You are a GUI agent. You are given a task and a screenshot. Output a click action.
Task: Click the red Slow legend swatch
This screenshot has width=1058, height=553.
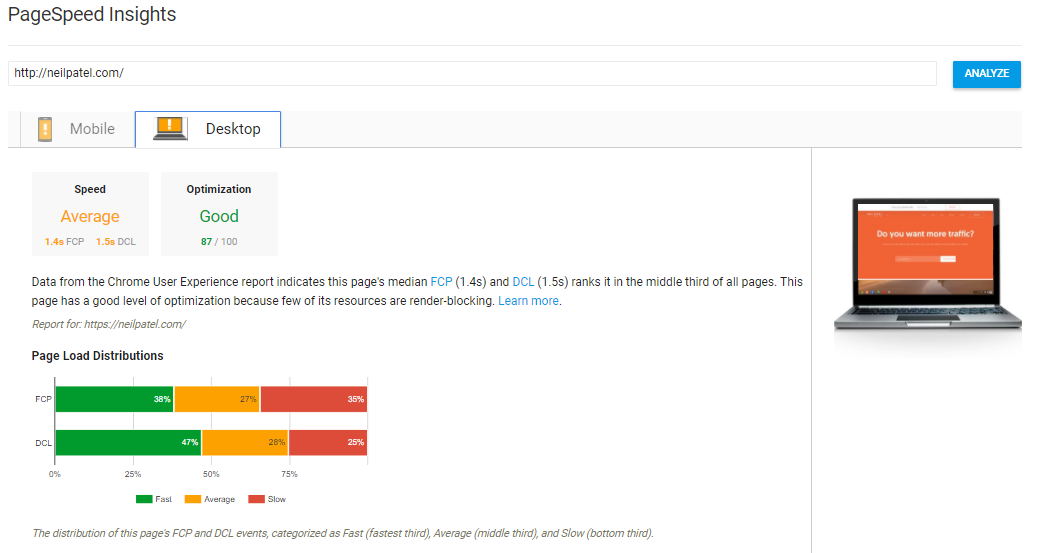tap(256, 499)
